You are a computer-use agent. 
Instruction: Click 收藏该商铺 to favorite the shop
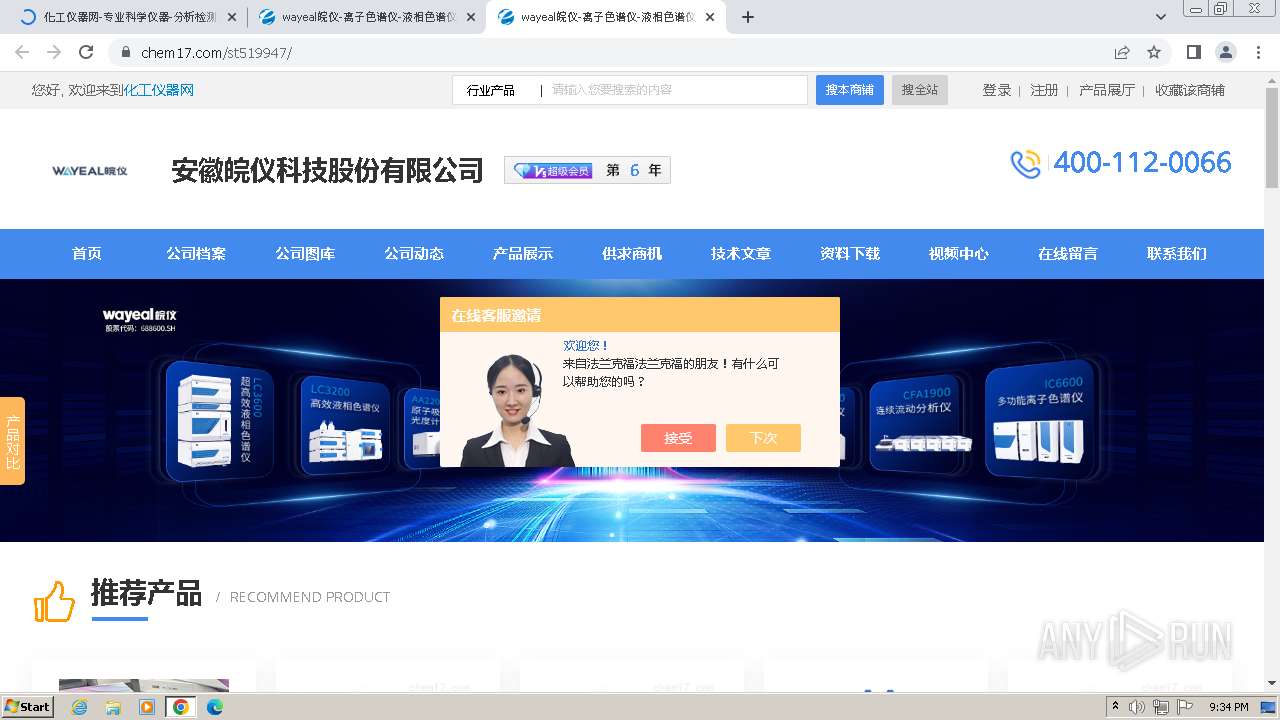(x=1190, y=90)
